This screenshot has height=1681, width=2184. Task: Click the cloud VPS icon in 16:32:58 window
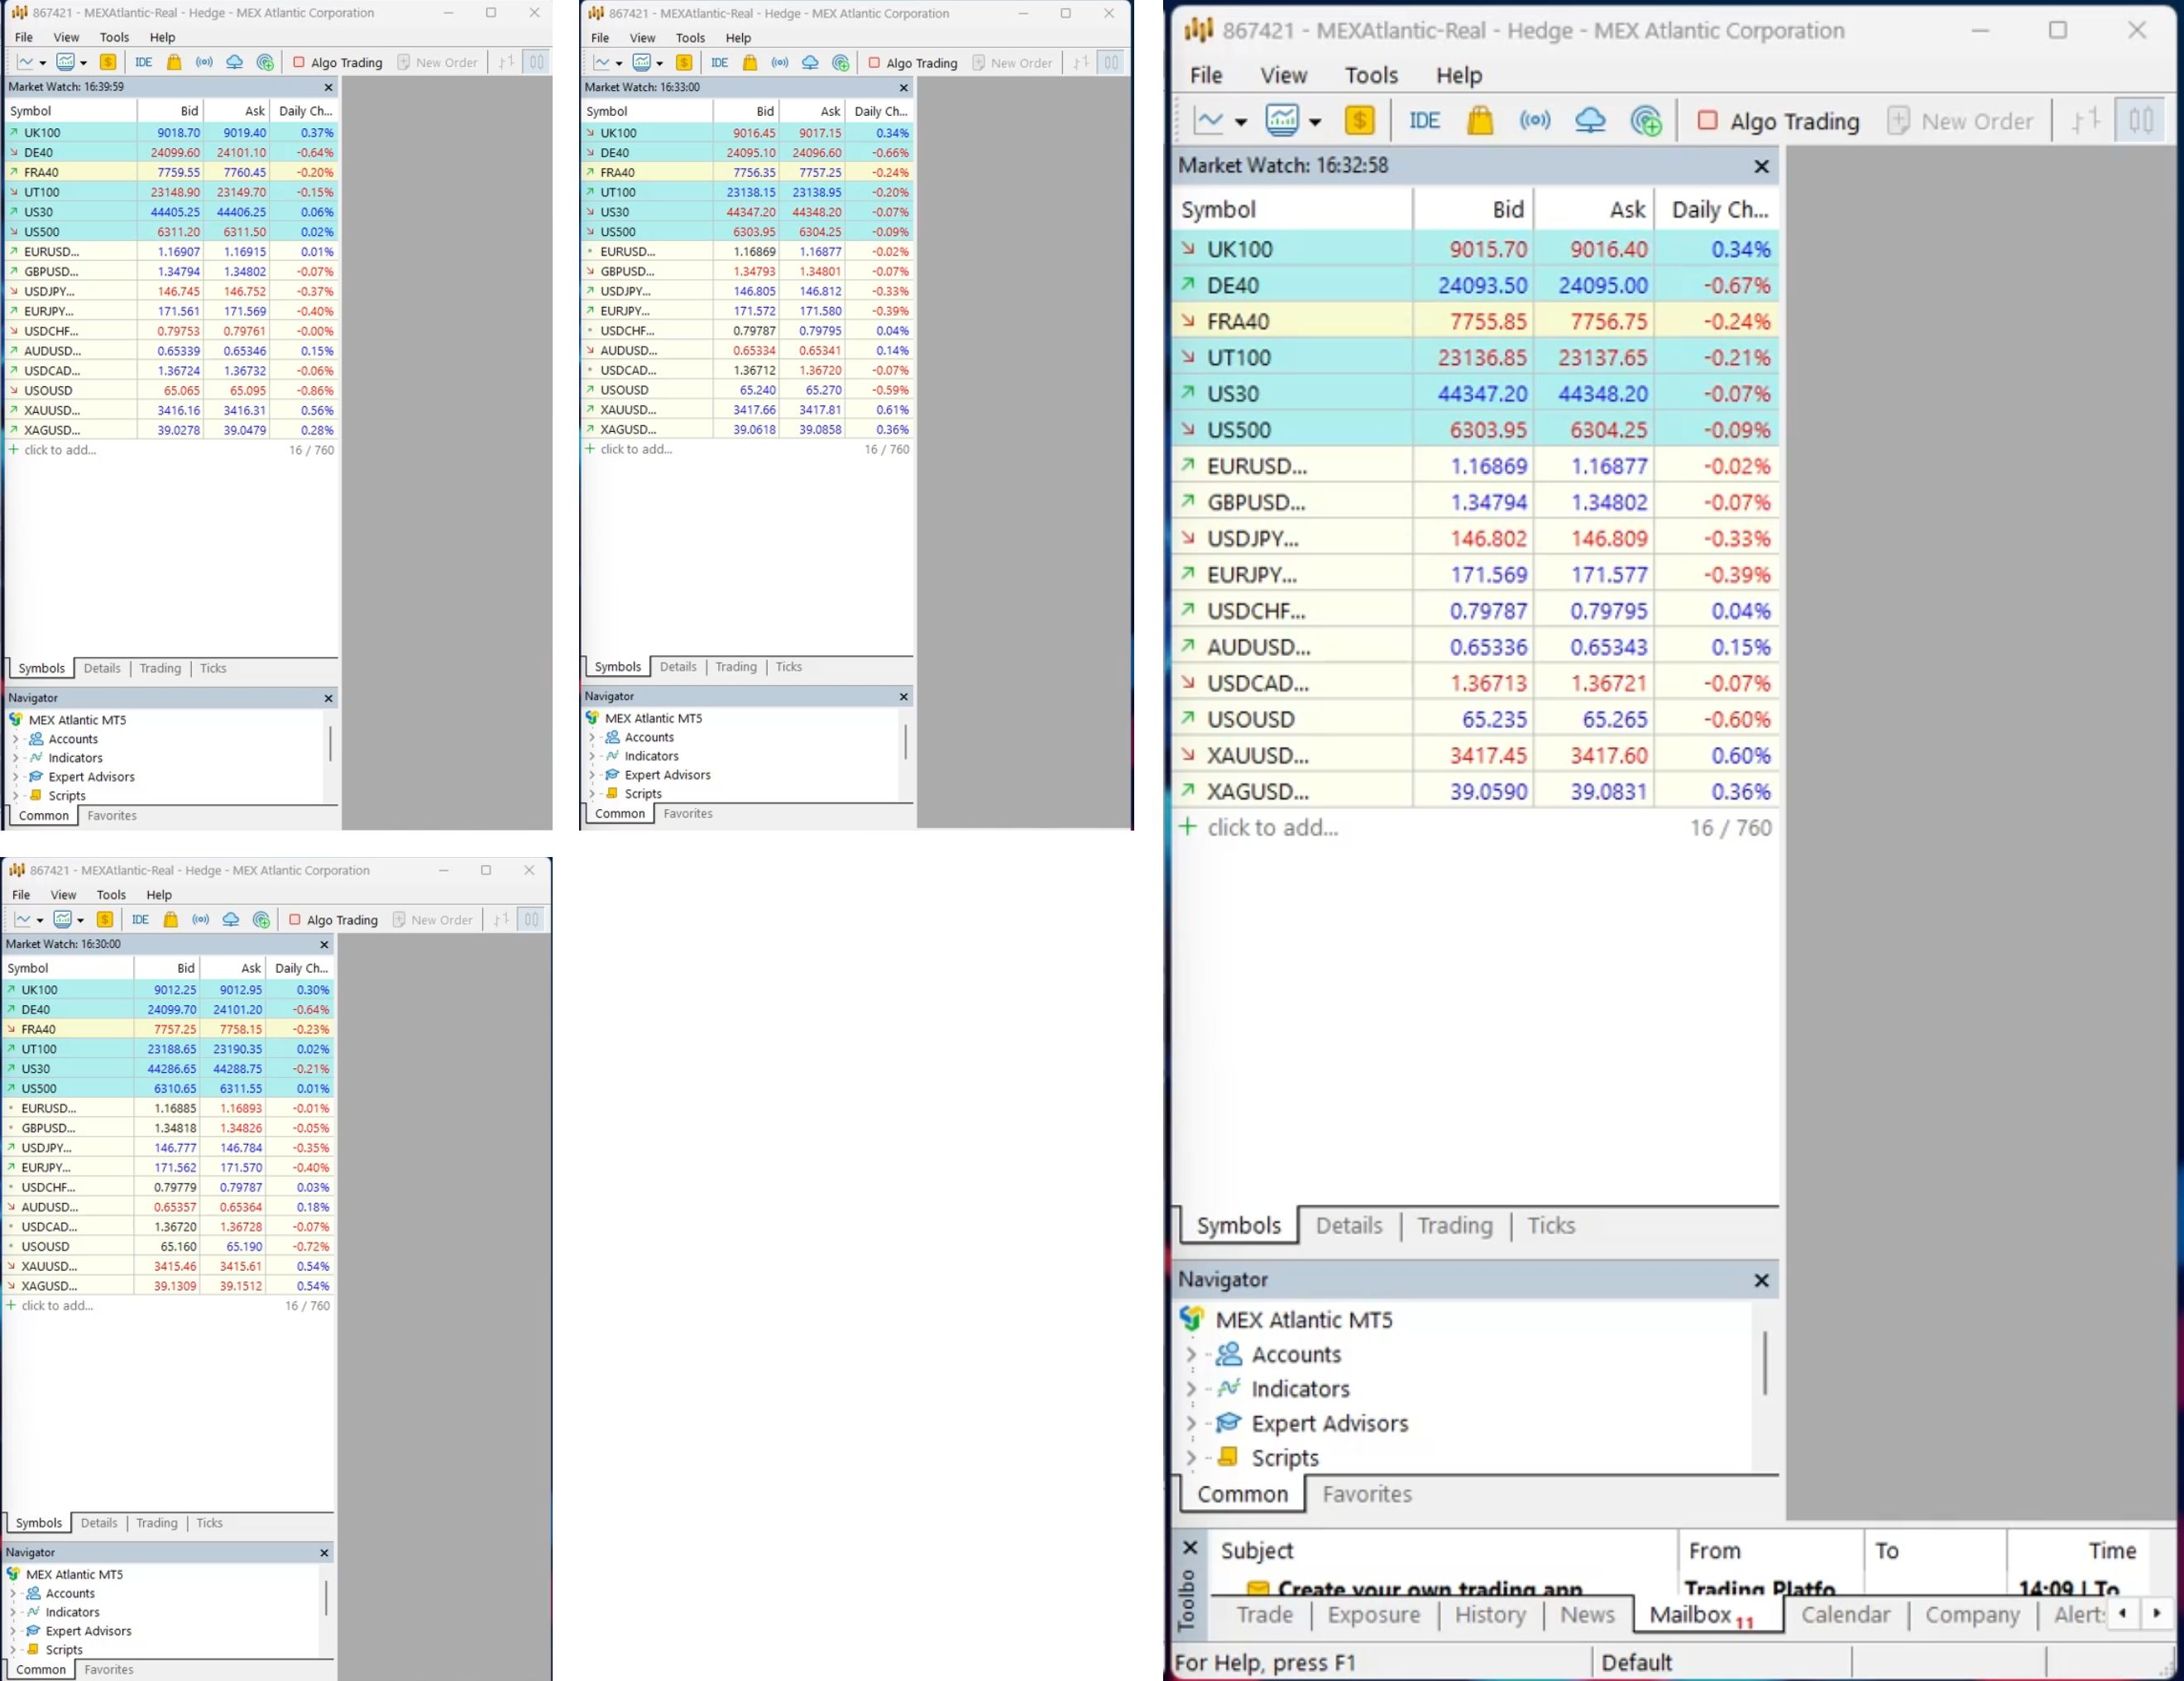pyautogui.click(x=1590, y=121)
